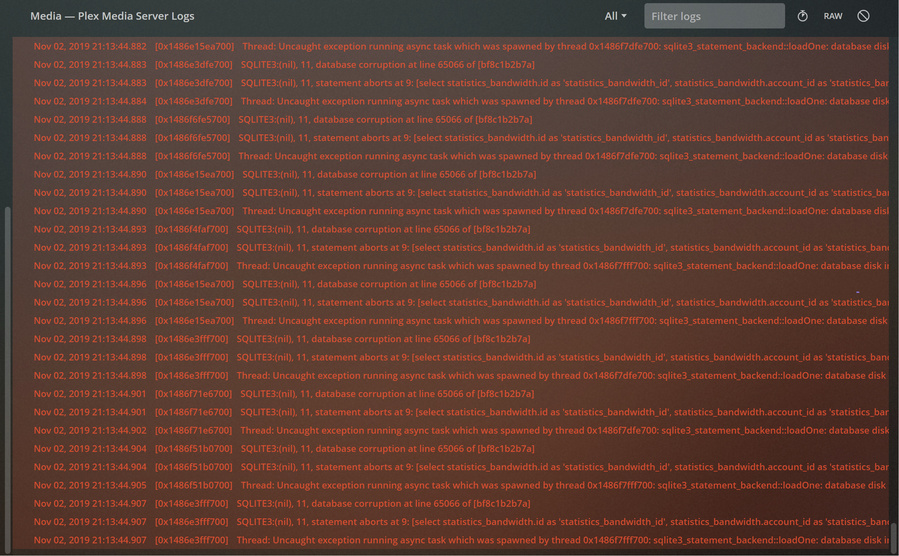Select the 21:13:44.882 Uncaught exception log row
899x556 pixels.
pyautogui.click(x=451, y=46)
